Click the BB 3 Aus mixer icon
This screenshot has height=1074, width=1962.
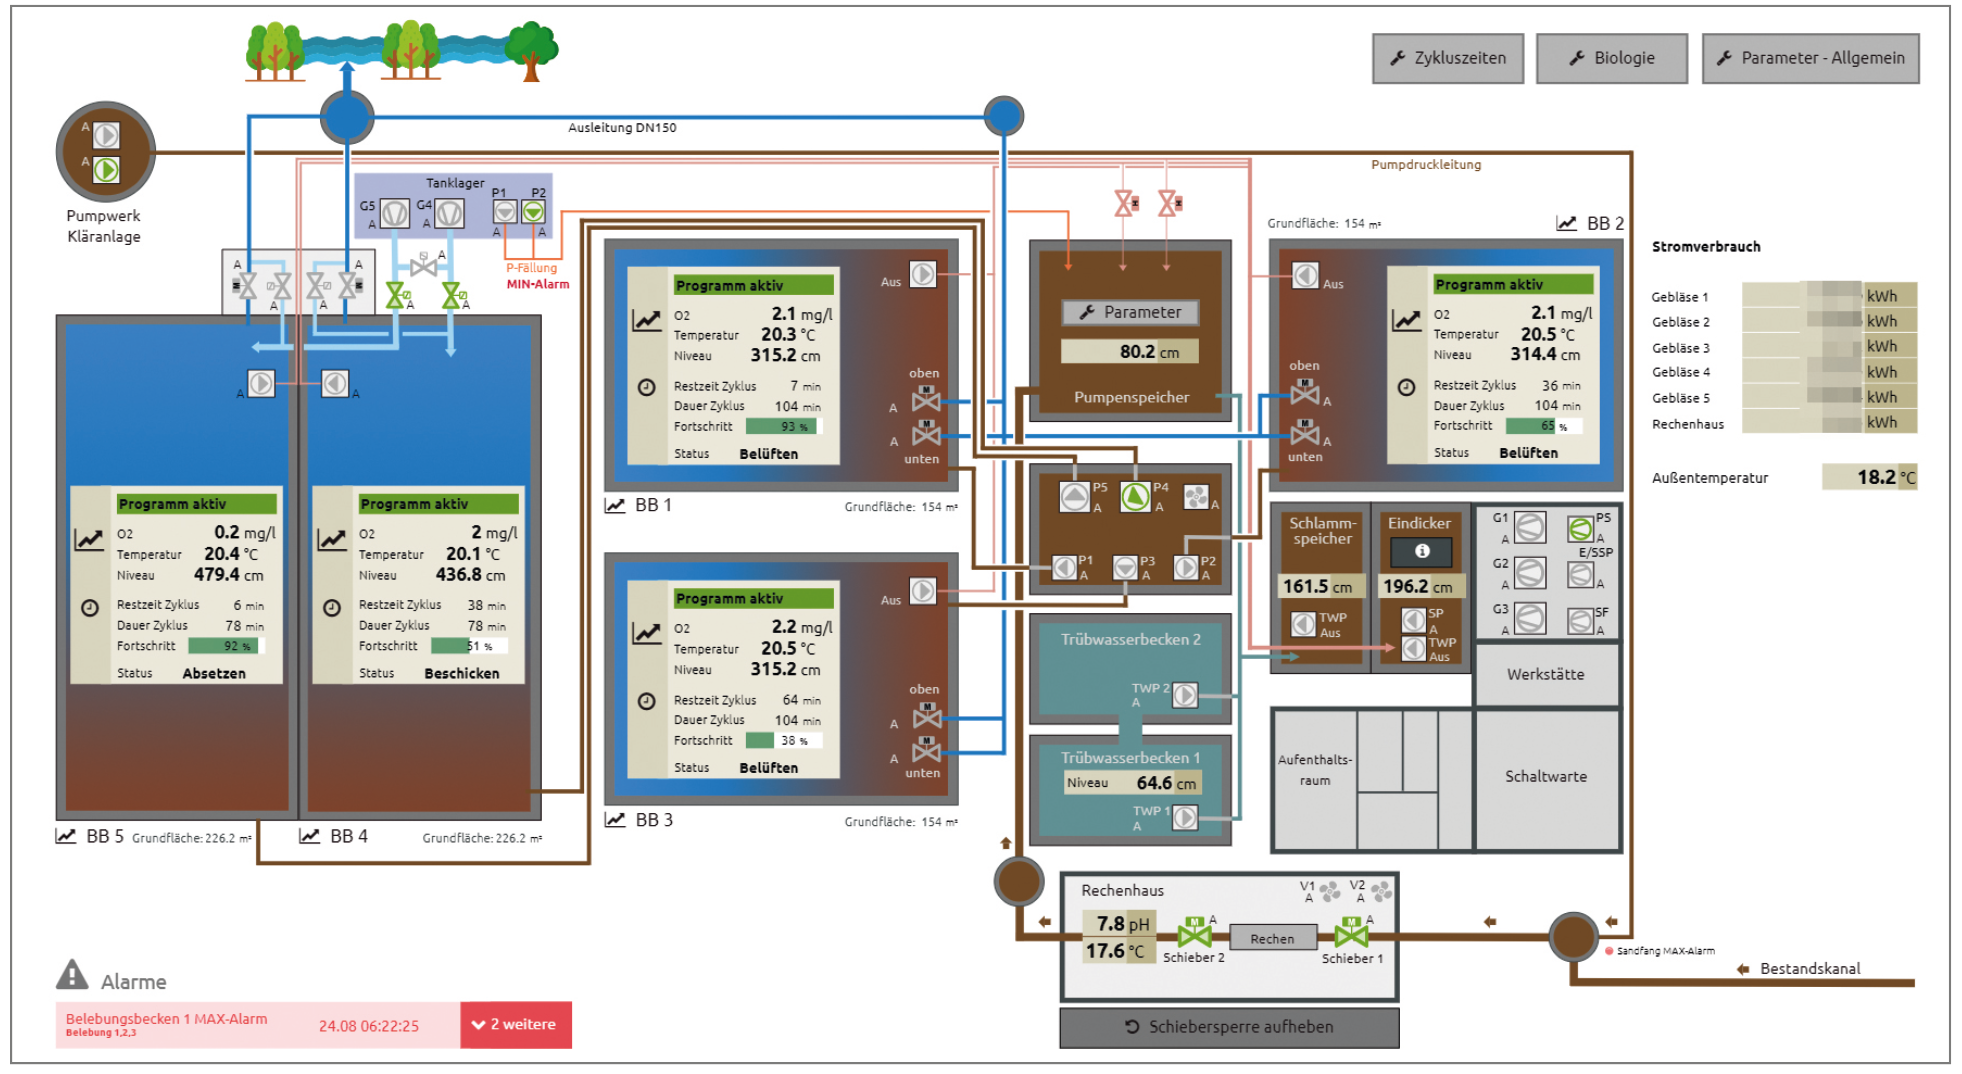(923, 591)
